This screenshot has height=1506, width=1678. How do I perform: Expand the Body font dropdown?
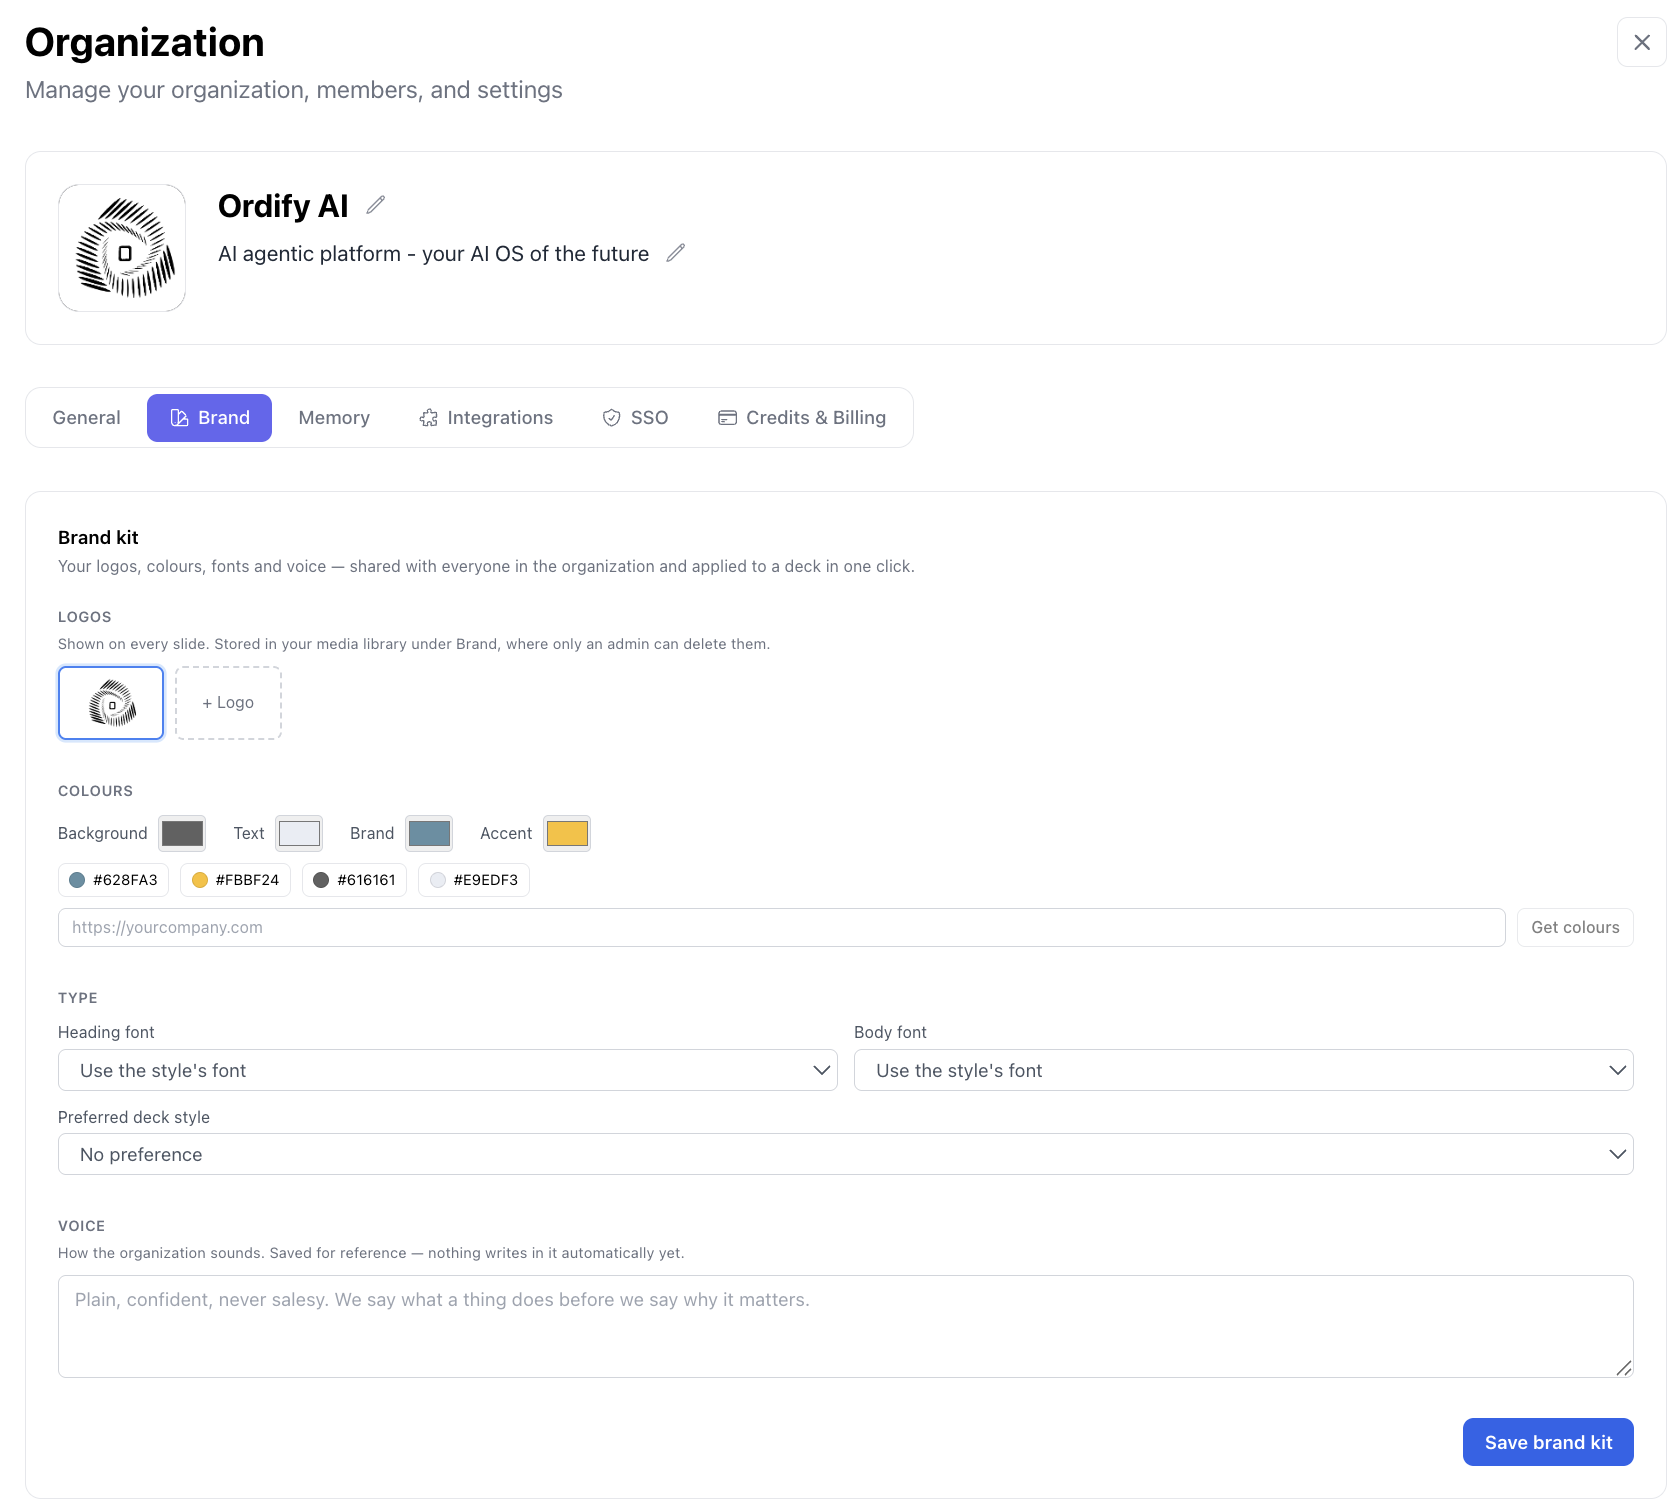coord(1244,1070)
